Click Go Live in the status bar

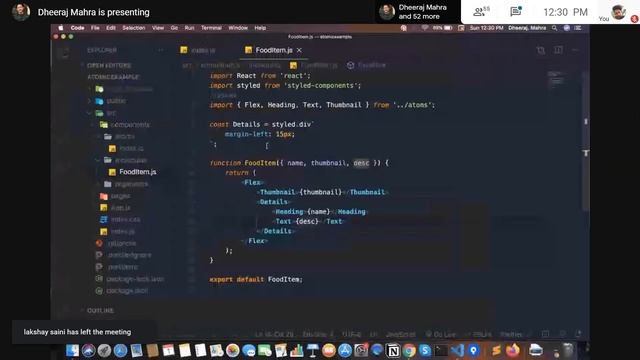coord(441,334)
